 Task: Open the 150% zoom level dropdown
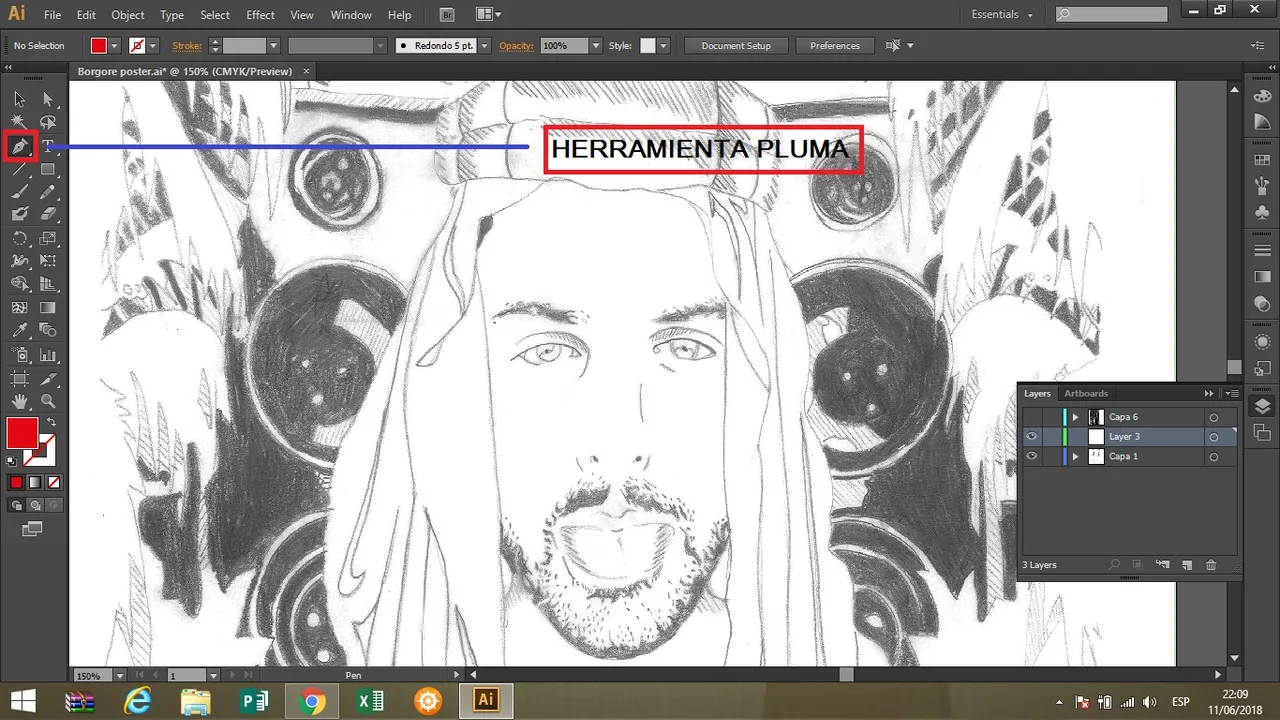(x=120, y=676)
